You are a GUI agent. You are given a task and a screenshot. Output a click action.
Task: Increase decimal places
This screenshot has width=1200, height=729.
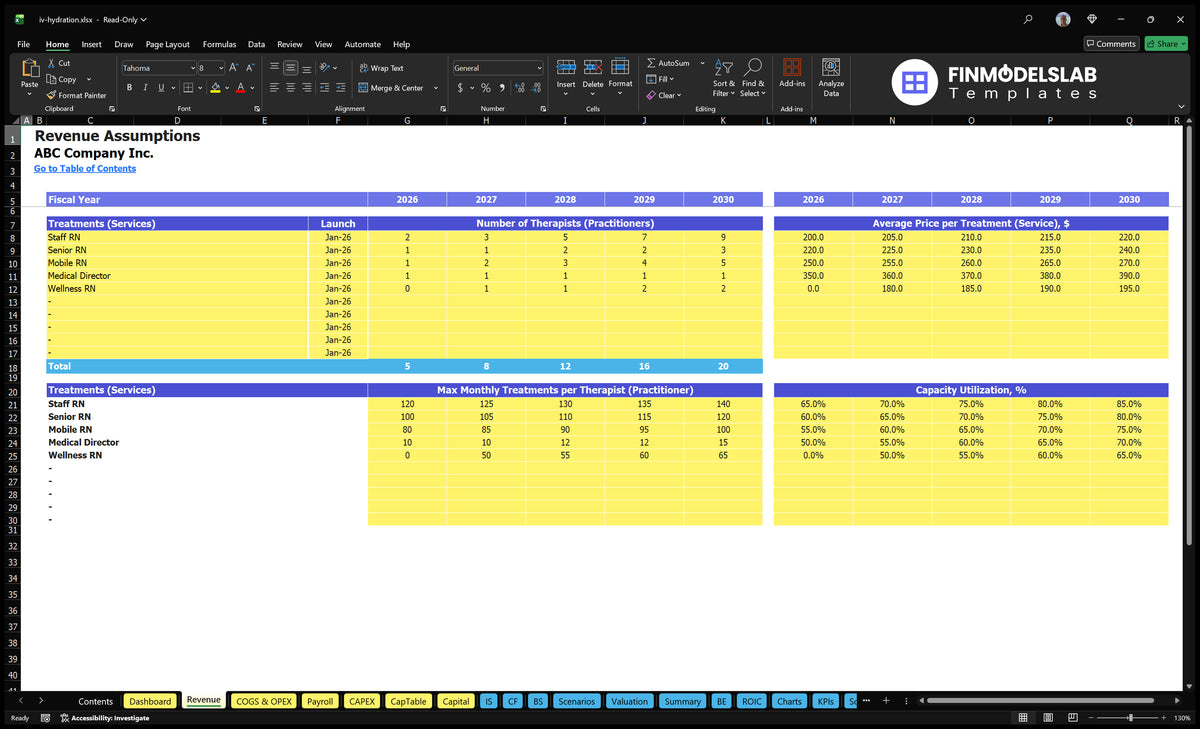520,88
